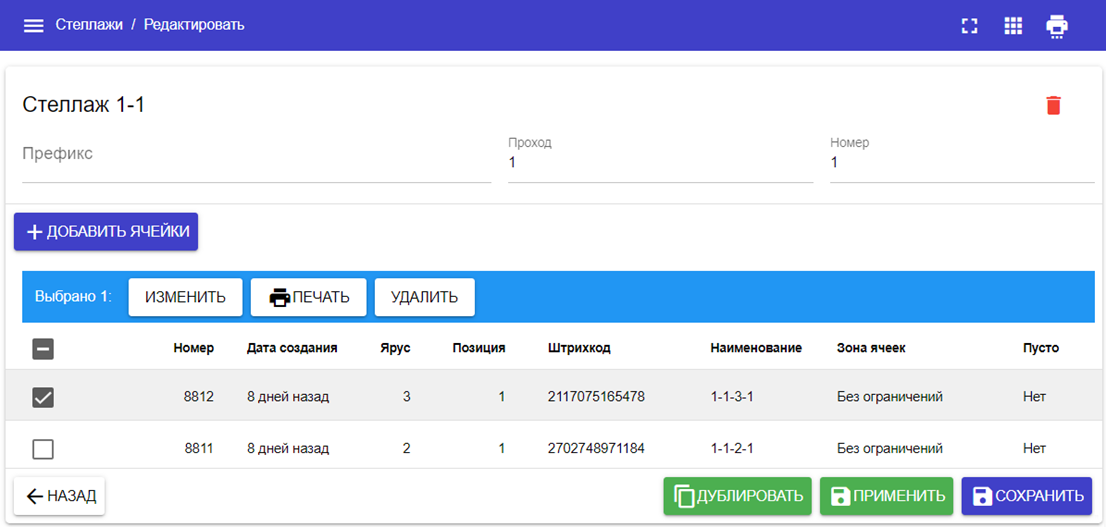Image resolution: width=1106 pixels, height=527 pixels.
Task: Open the hamburger navigation menu
Action: click(34, 25)
